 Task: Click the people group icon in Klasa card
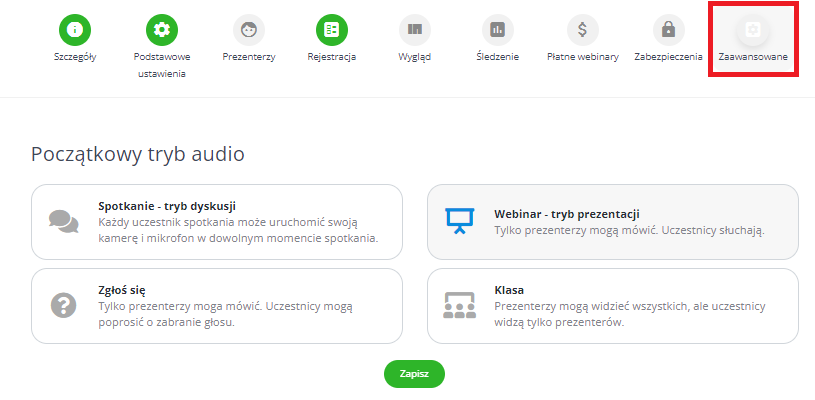pos(458,304)
